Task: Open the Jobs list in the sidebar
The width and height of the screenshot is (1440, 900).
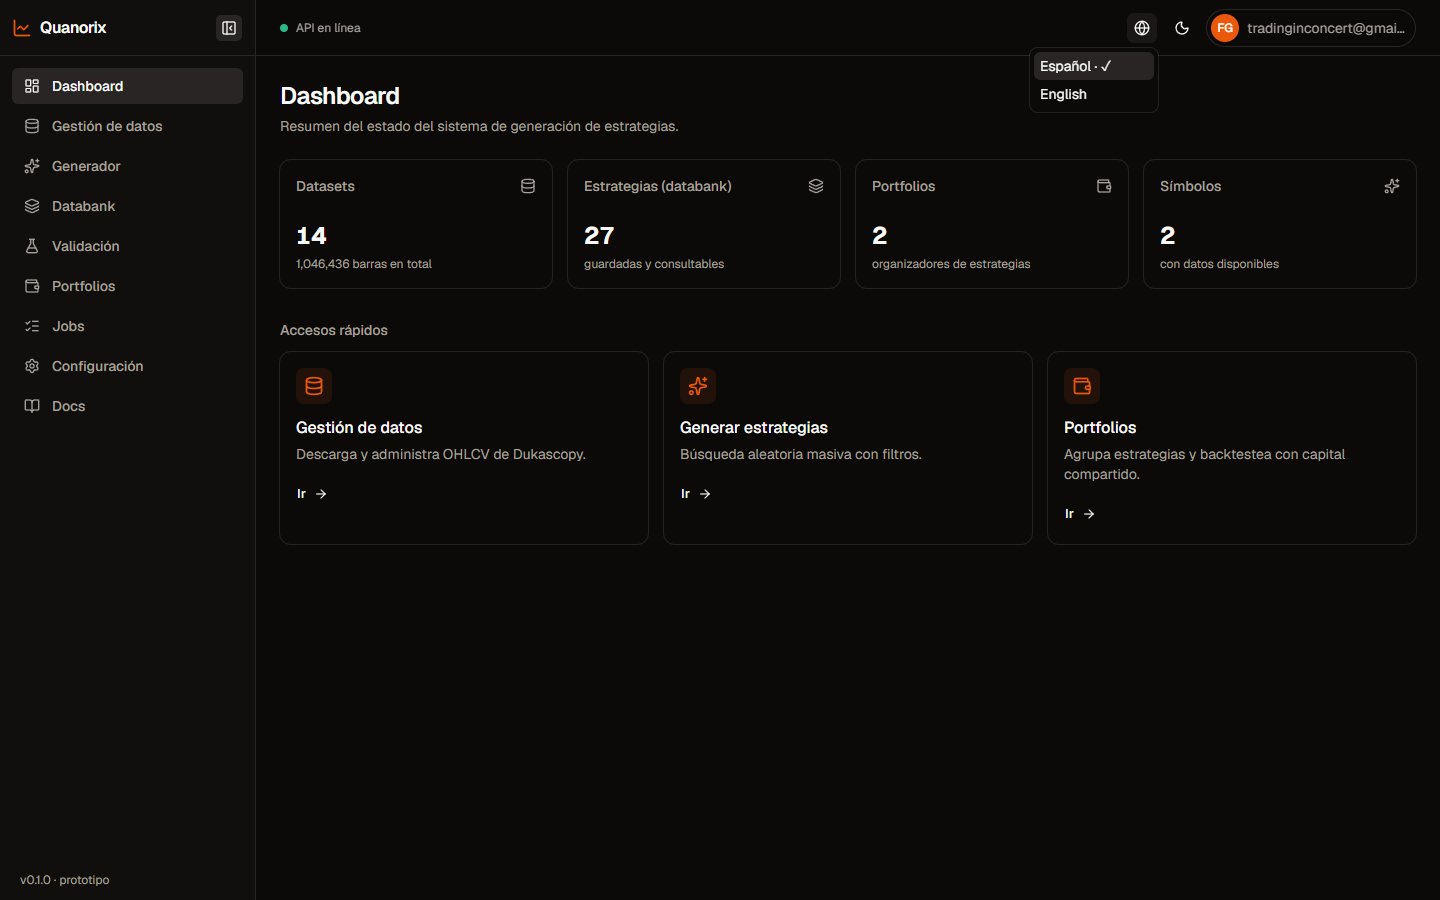Action: [127, 326]
